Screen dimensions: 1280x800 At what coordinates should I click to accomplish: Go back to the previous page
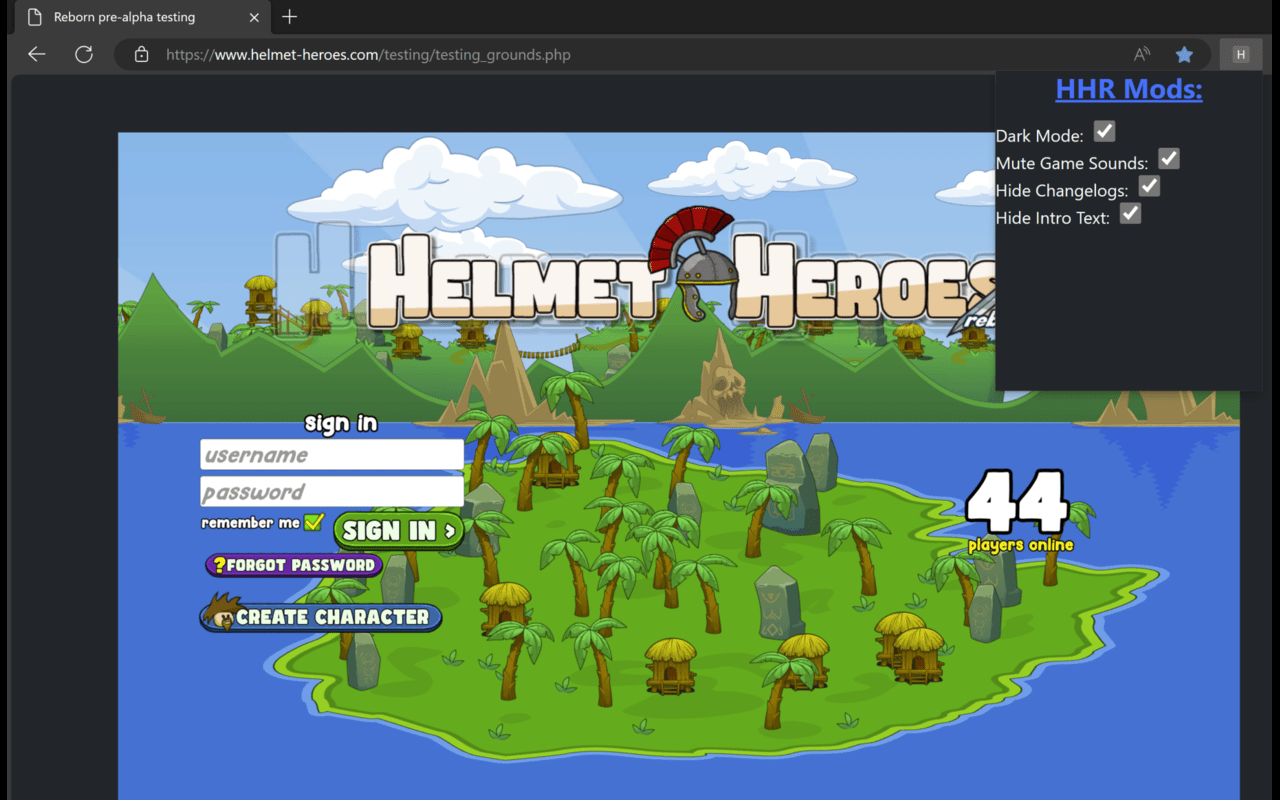(x=37, y=54)
